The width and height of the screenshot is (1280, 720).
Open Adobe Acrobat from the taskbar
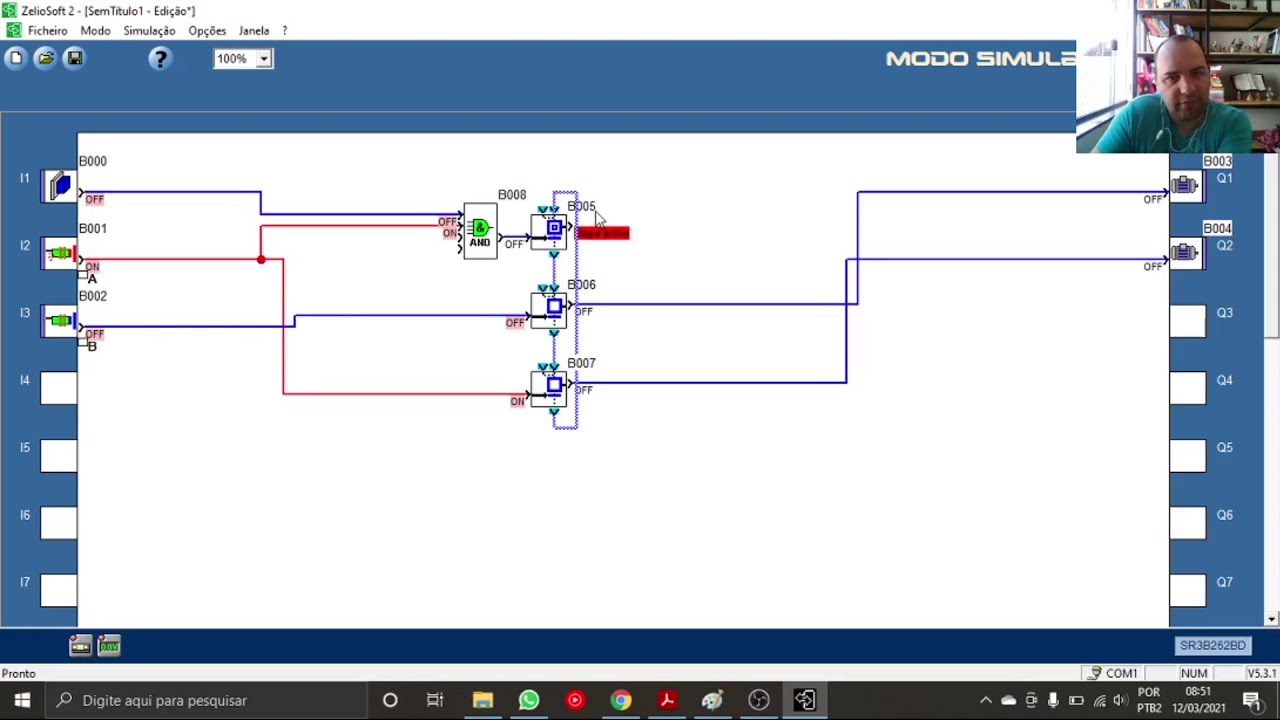667,700
